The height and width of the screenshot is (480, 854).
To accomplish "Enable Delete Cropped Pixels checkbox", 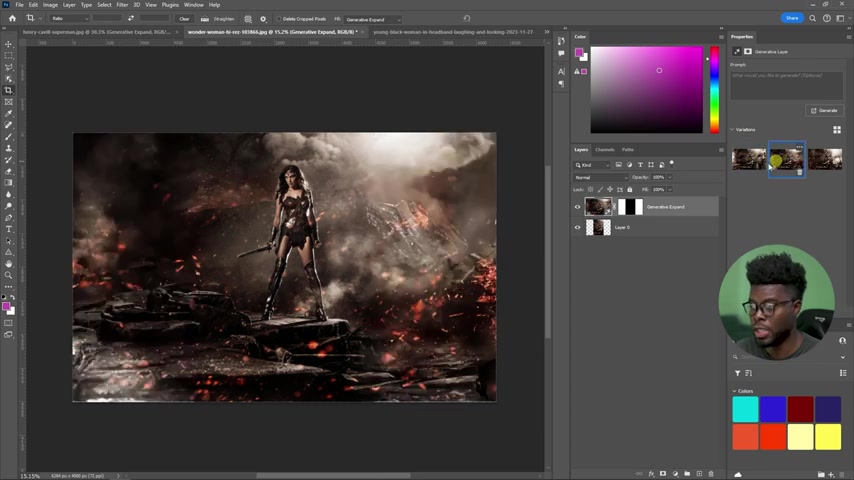I will pyautogui.click(x=279, y=19).
